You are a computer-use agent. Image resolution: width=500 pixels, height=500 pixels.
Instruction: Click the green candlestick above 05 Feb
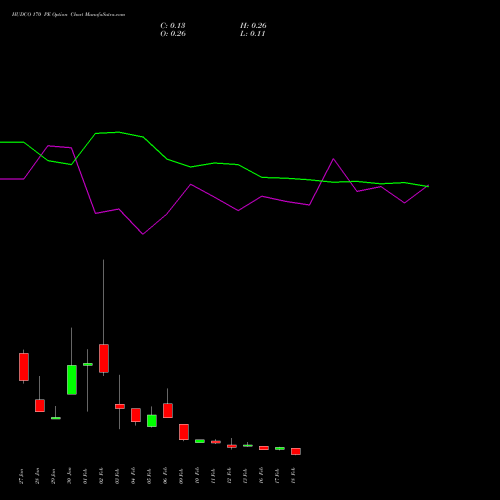pos(152,421)
